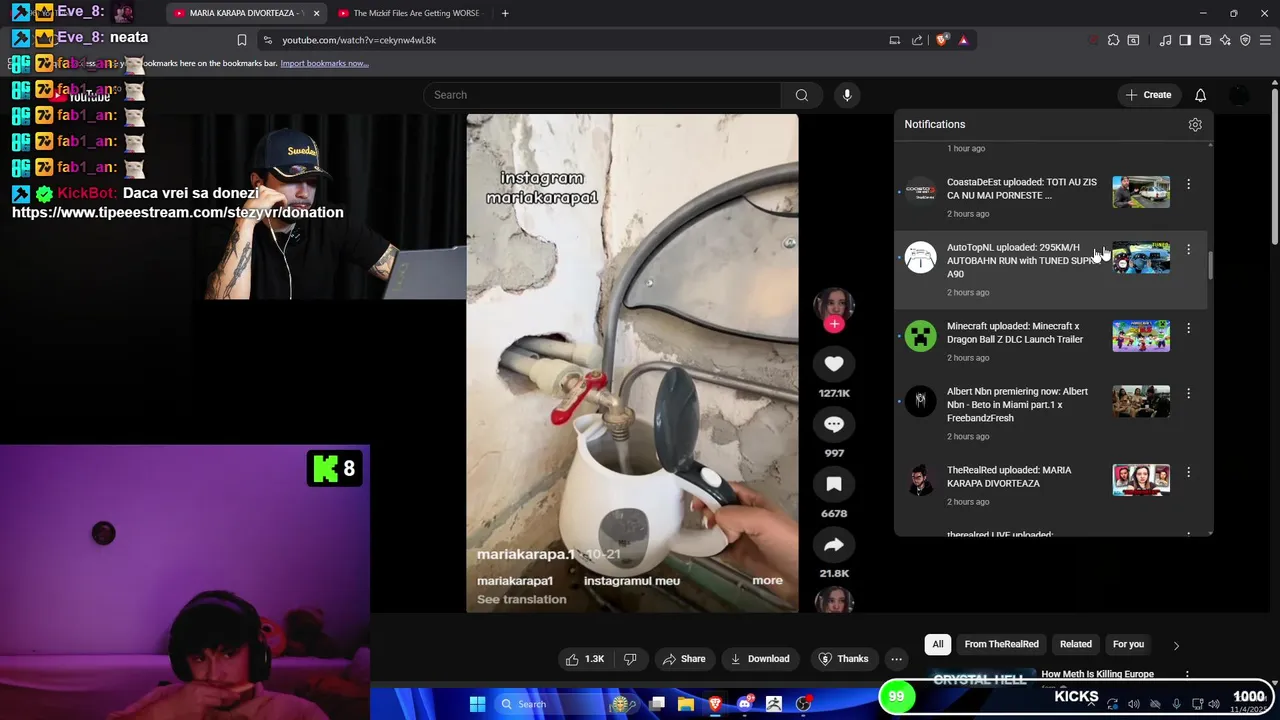Select the All filter chip
Image resolution: width=1280 pixels, height=720 pixels.
938,644
